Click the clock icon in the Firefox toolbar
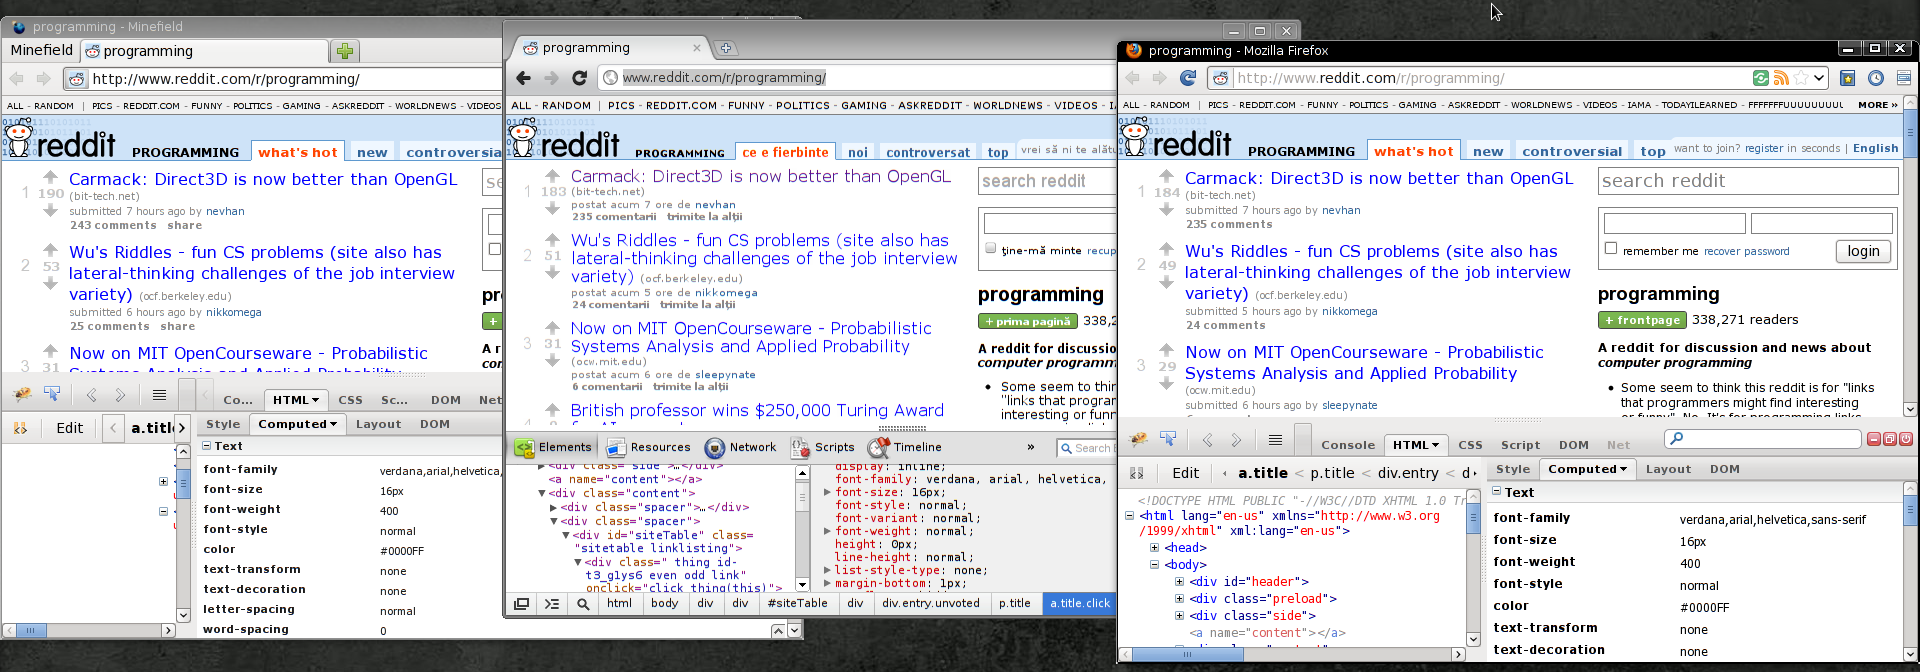The height and width of the screenshot is (672, 1920). click(1876, 78)
